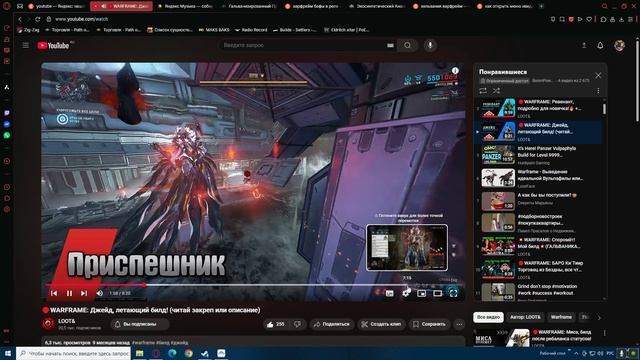The height and width of the screenshot is (360, 640).
Task: Skip to the previous video in the playlist
Action: (54, 293)
